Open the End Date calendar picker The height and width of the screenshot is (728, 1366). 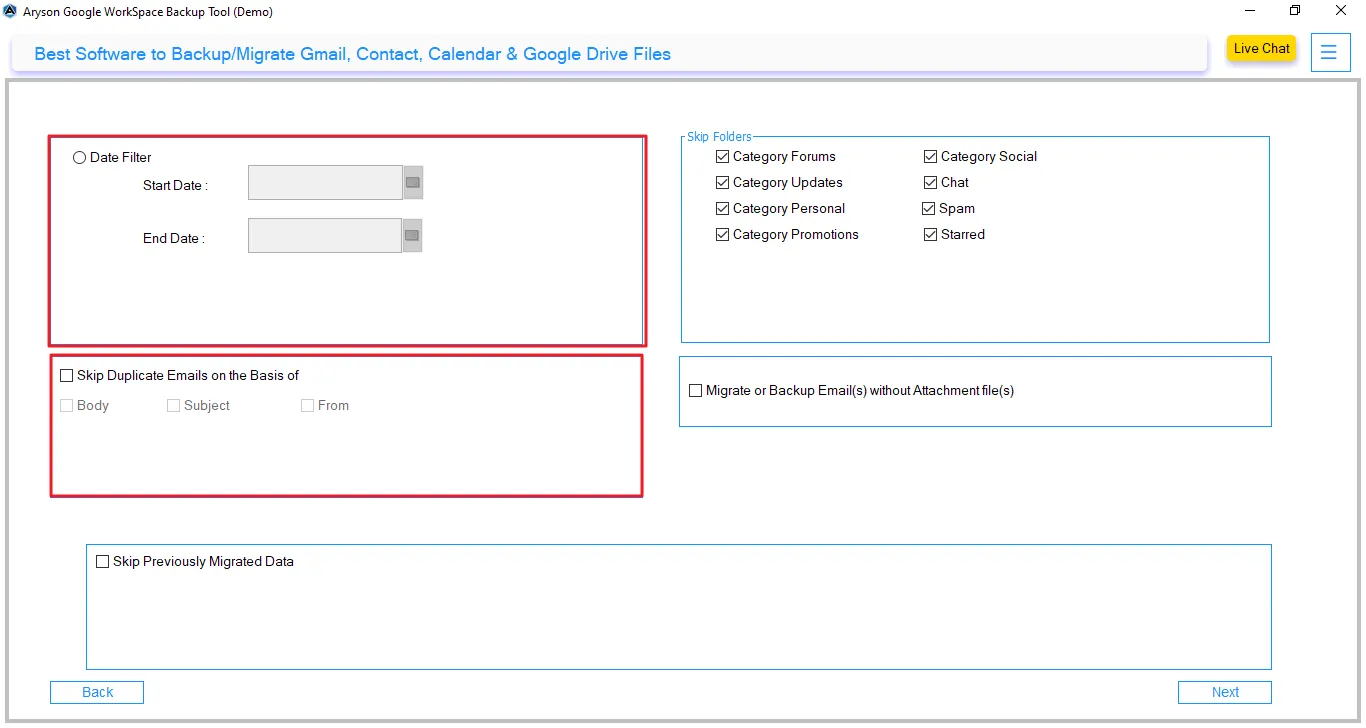pos(412,235)
